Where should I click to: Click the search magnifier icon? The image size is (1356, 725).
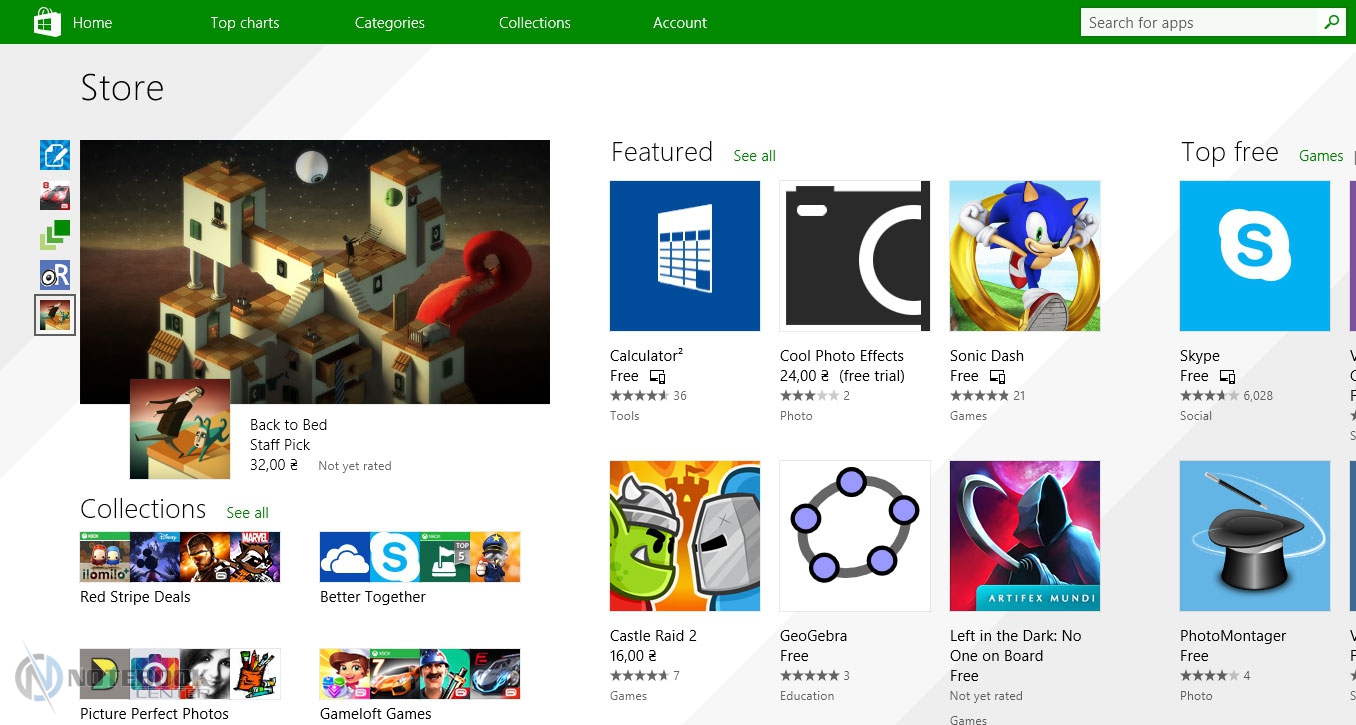1331,22
